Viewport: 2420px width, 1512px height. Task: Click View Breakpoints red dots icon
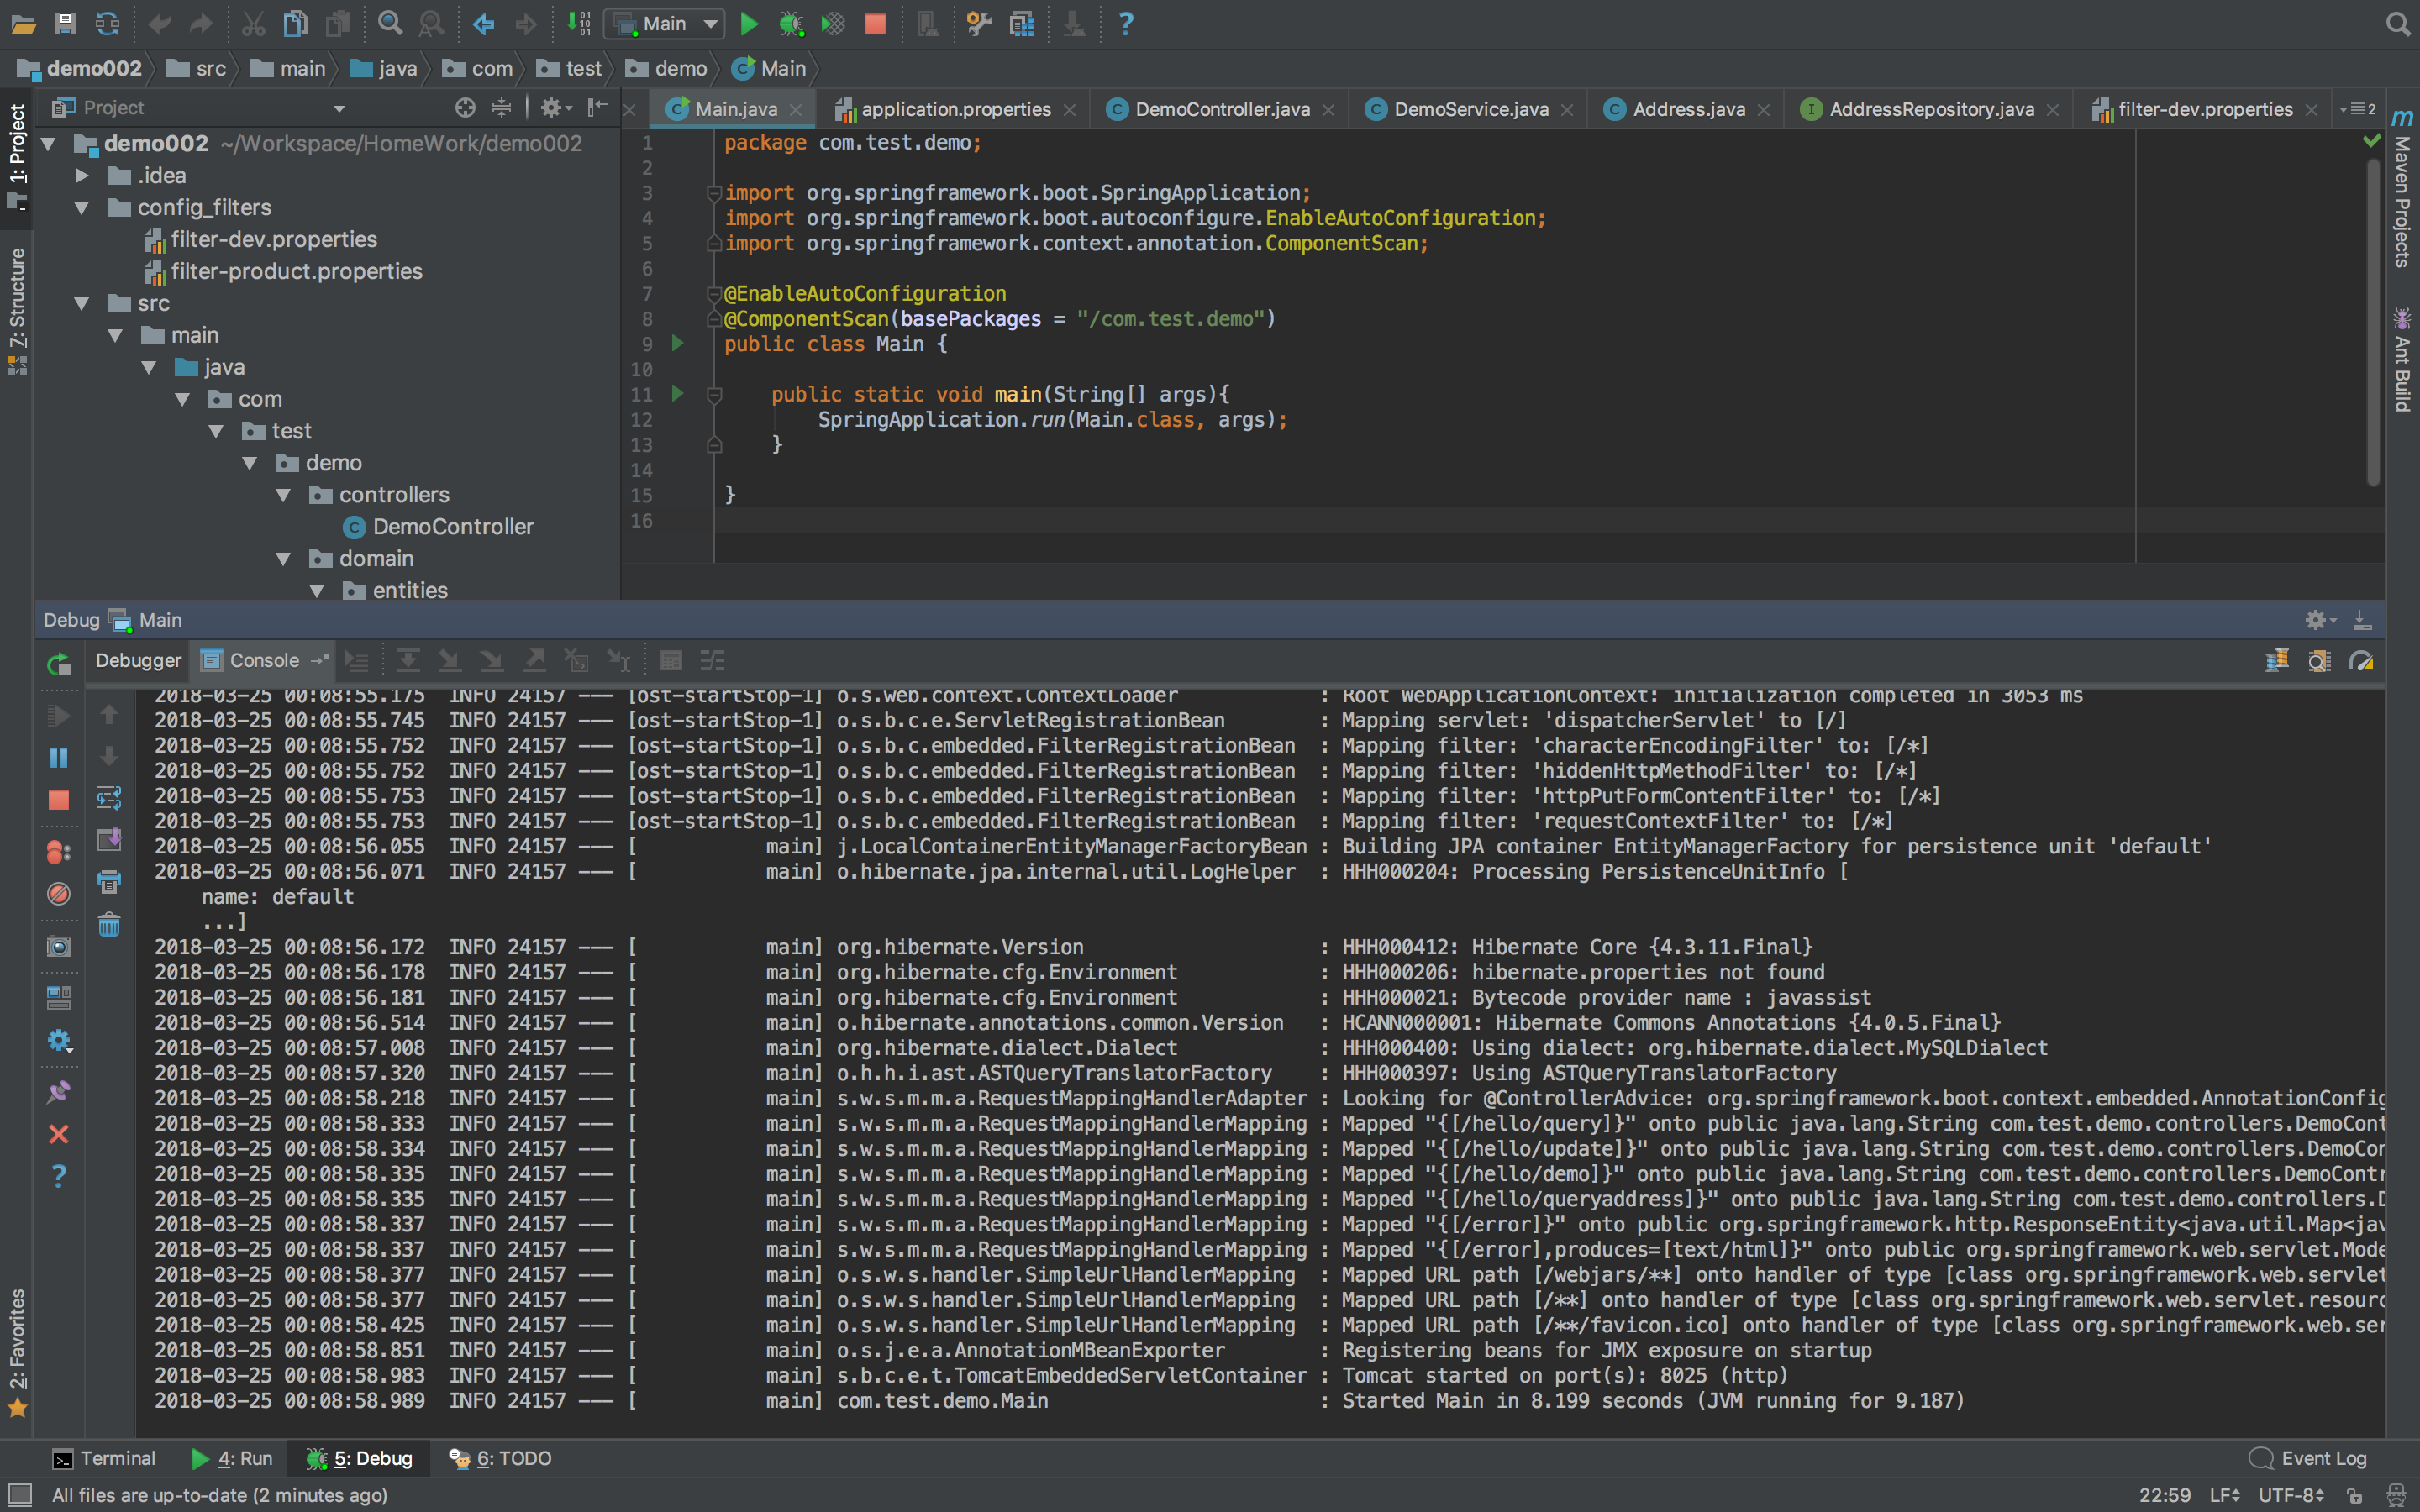[59, 852]
